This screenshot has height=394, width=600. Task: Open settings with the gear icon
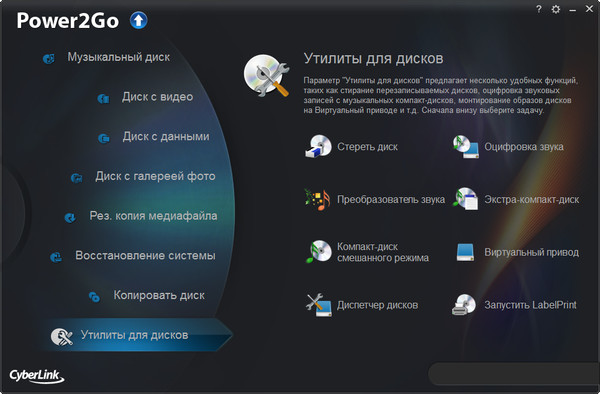[x=556, y=9]
